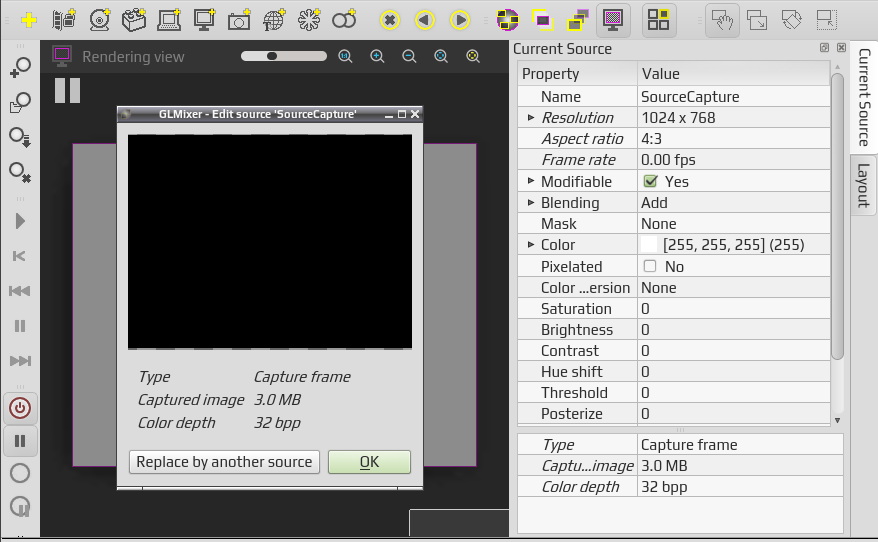Click zoom reset 1:1 magnifier icon
This screenshot has height=542, width=878.
[x=345, y=56]
